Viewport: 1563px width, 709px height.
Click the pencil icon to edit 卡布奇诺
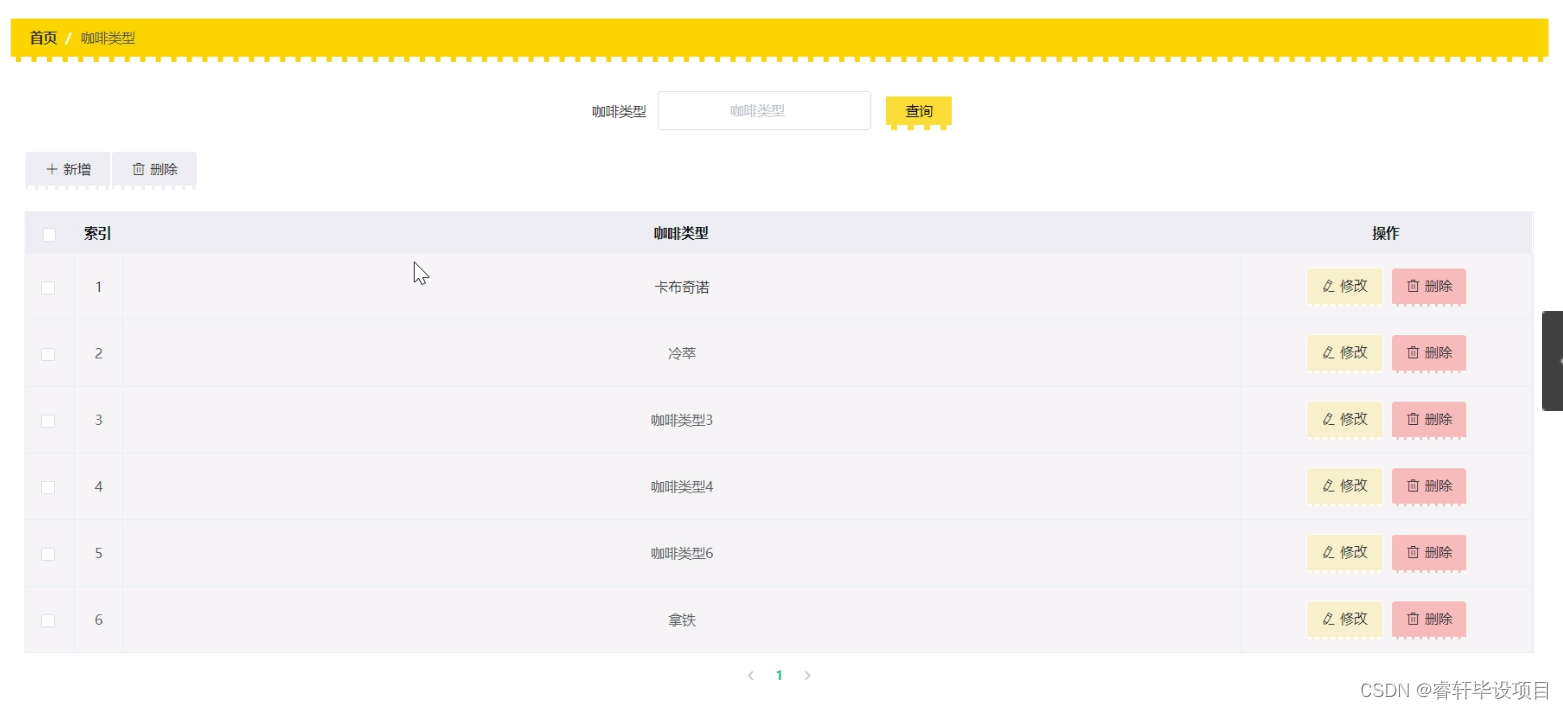click(1331, 286)
